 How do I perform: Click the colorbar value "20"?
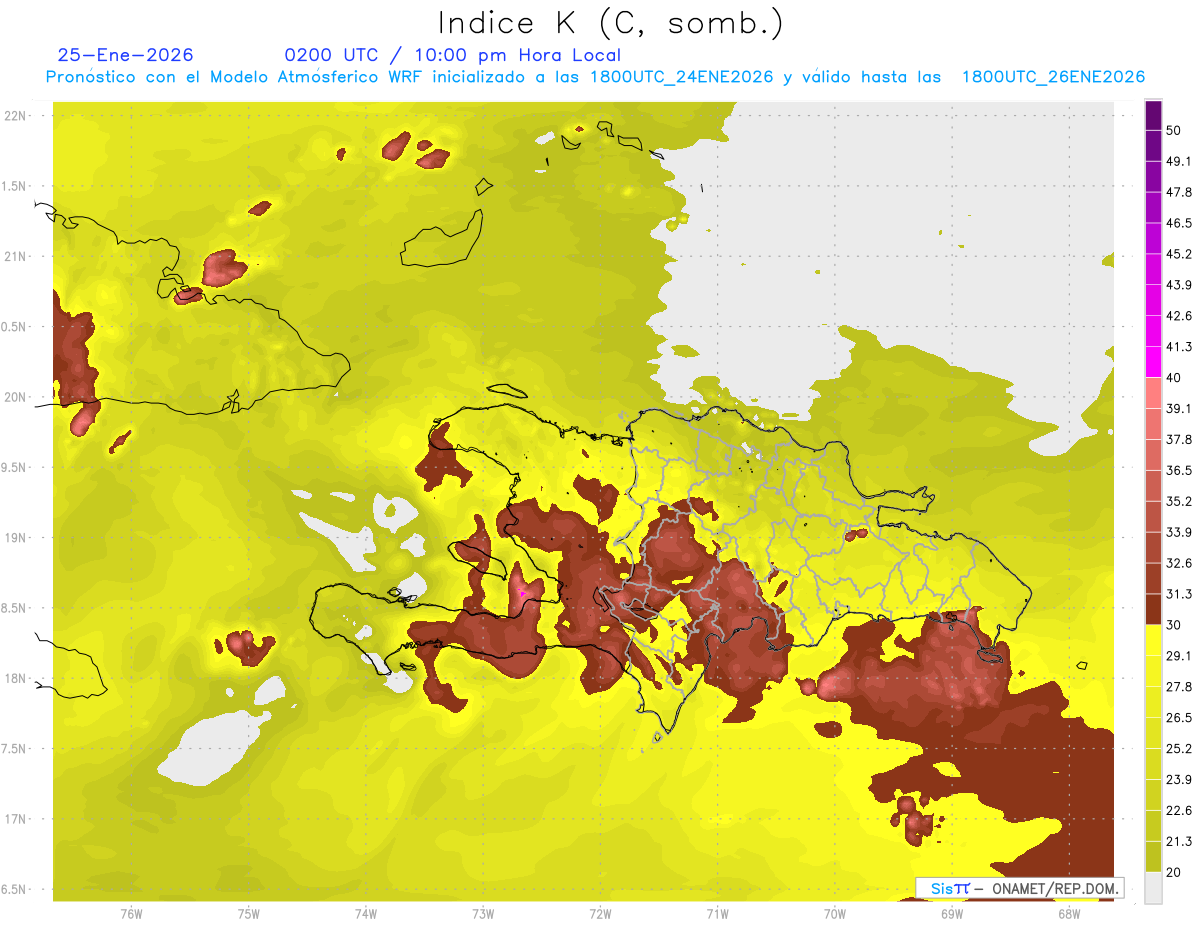(x=1175, y=871)
